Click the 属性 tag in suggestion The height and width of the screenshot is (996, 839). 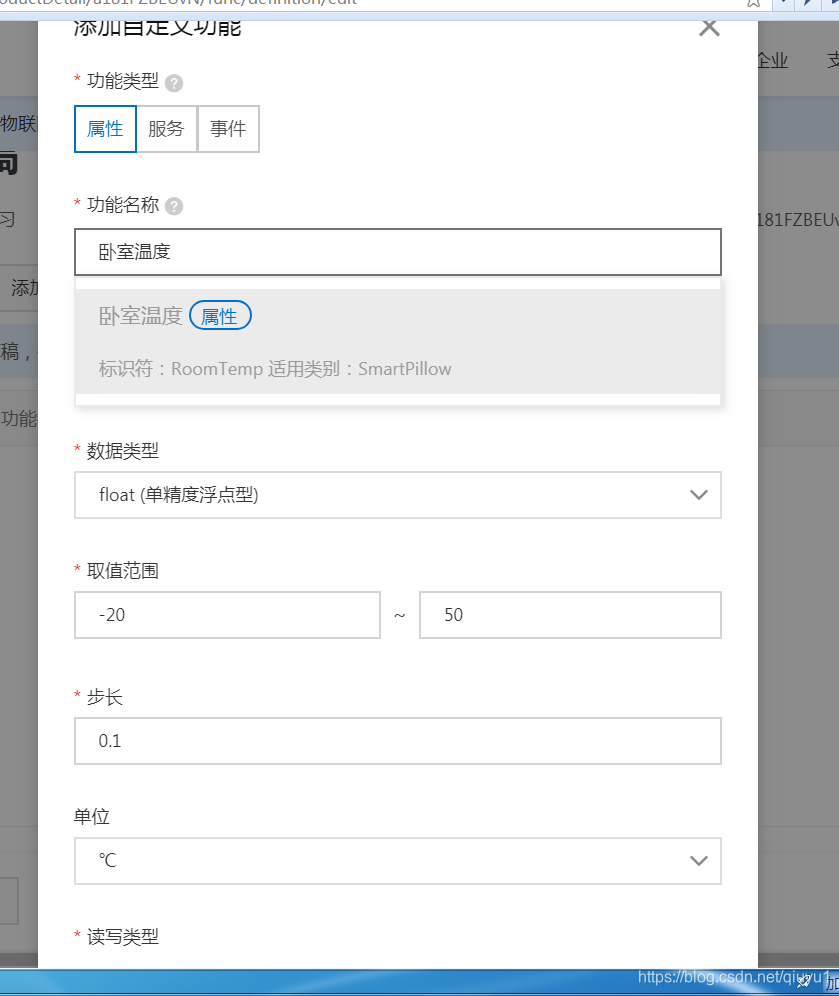220,316
